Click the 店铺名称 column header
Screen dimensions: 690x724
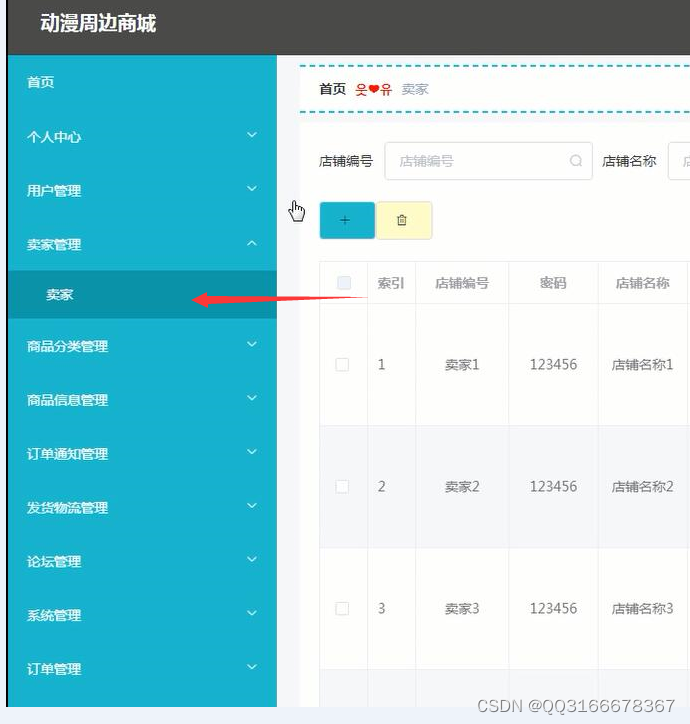[642, 283]
